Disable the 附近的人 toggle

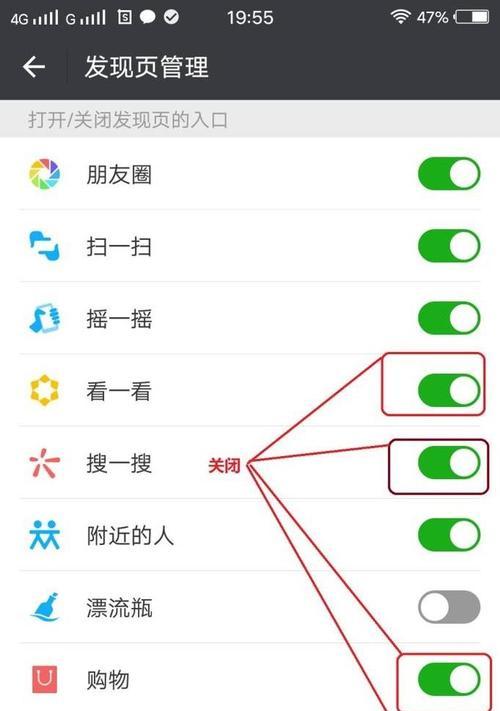[x=449, y=535]
